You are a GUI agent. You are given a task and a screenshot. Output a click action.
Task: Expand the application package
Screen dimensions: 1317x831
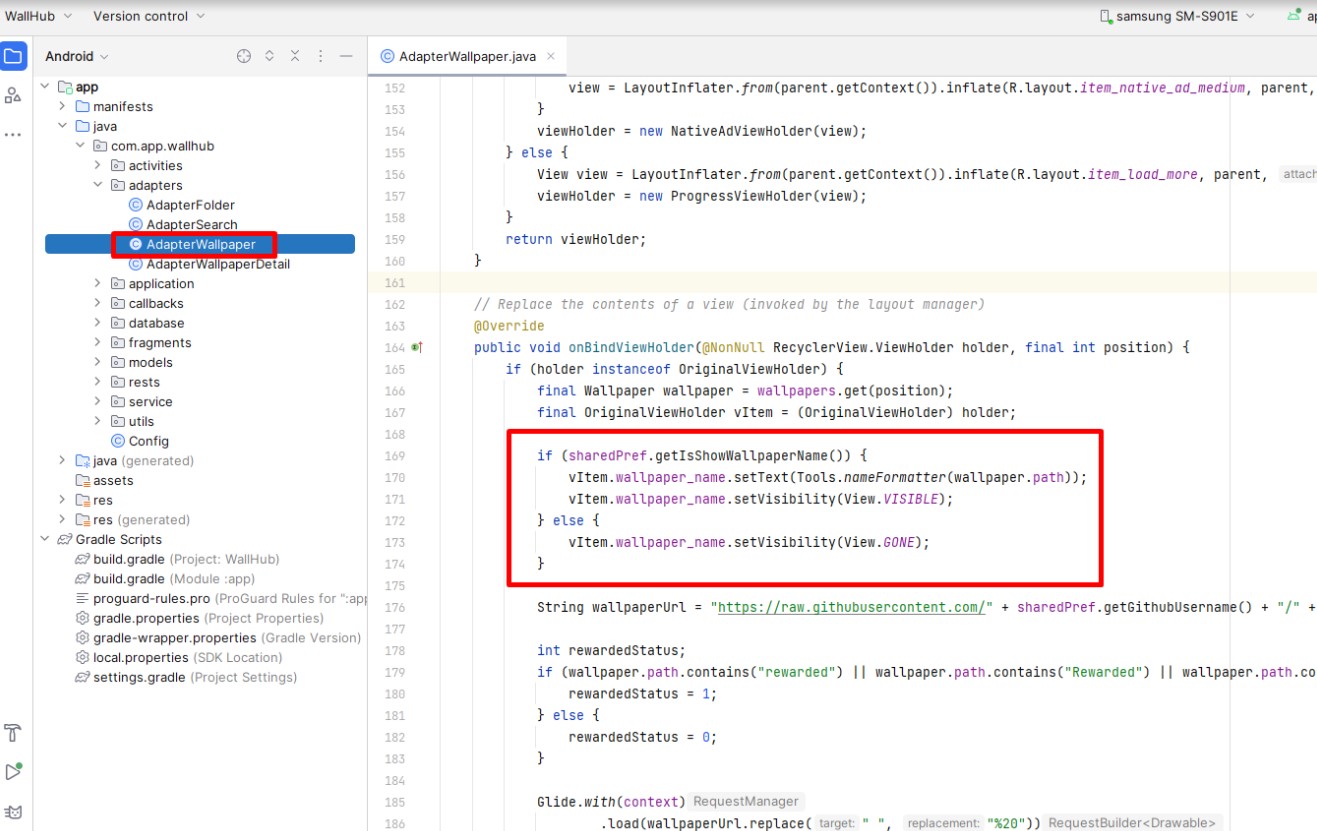coord(98,284)
